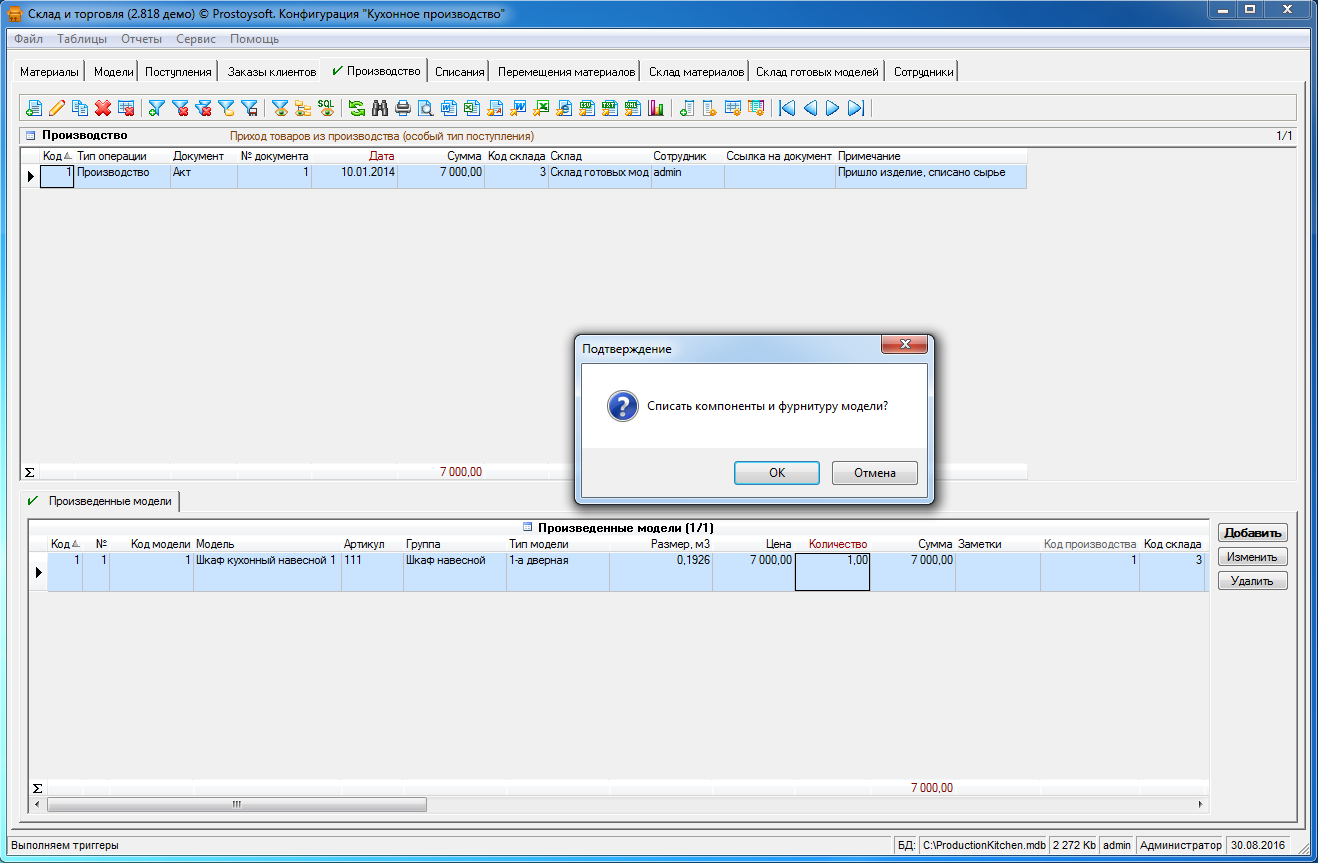1318x863 pixels.
Task: Open the bar chart diagram icon
Action: point(656,108)
